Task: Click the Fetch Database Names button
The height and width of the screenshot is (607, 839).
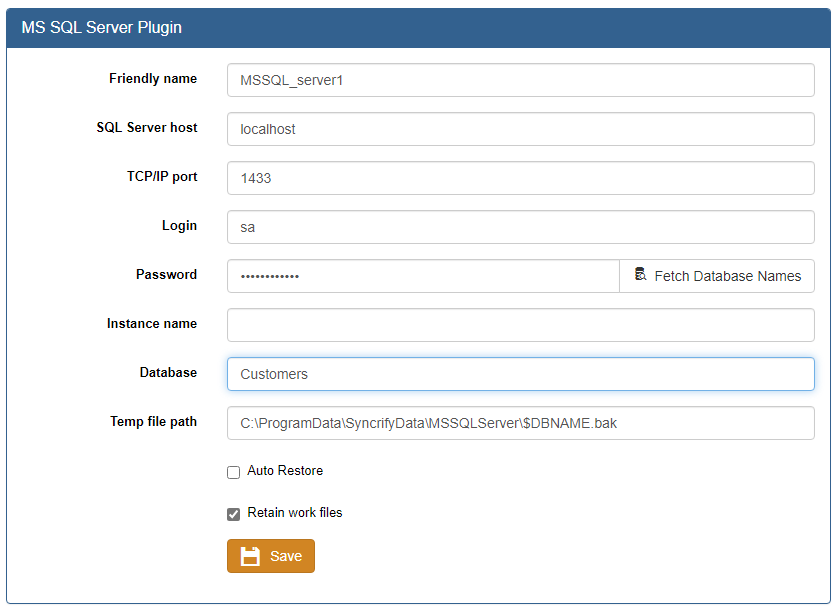Action: (x=717, y=275)
